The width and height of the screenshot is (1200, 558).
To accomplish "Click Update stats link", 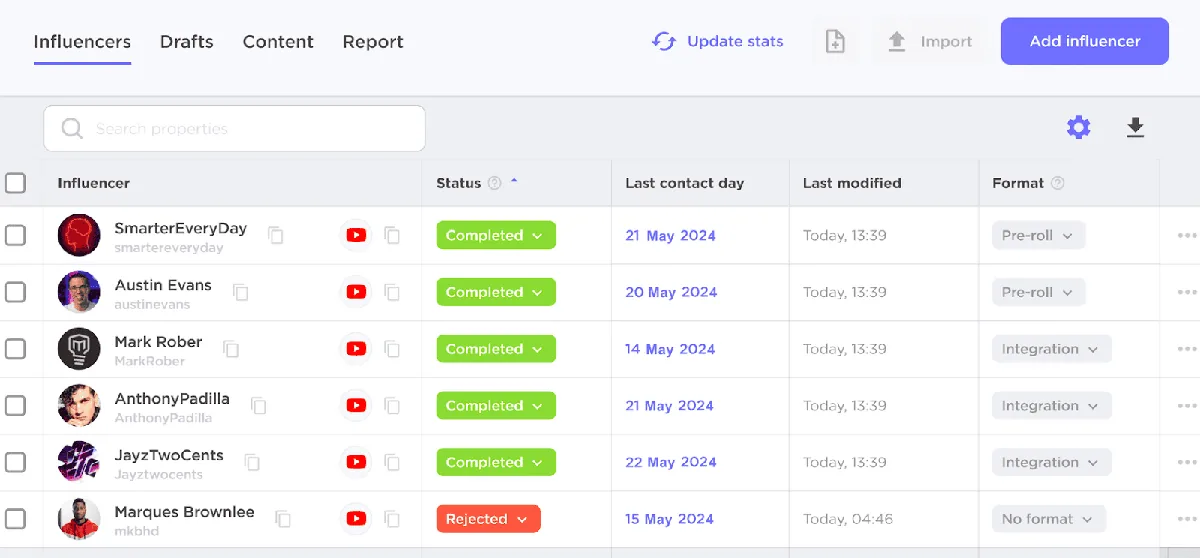I will (735, 41).
